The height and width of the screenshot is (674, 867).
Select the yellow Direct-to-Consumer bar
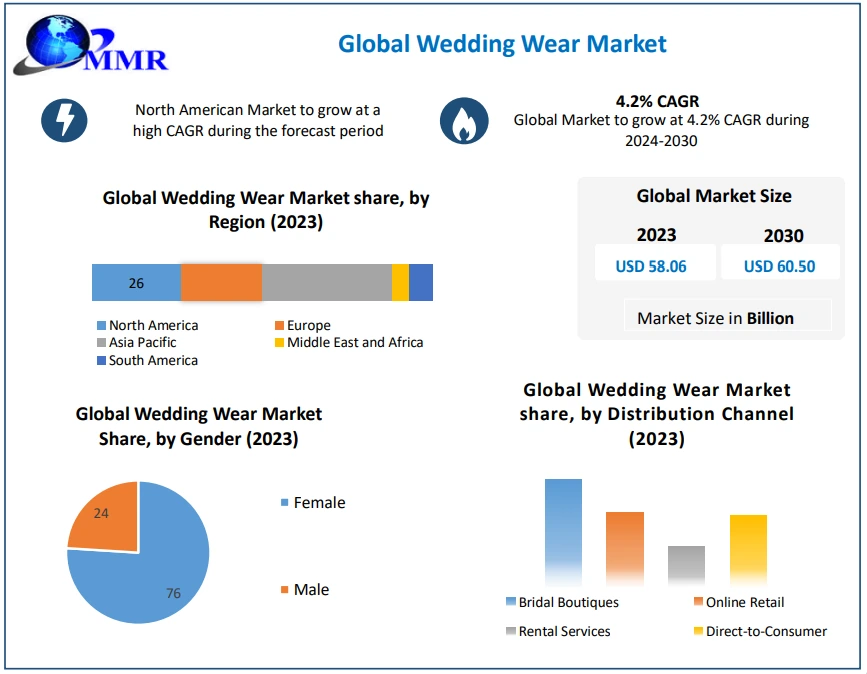point(748,547)
